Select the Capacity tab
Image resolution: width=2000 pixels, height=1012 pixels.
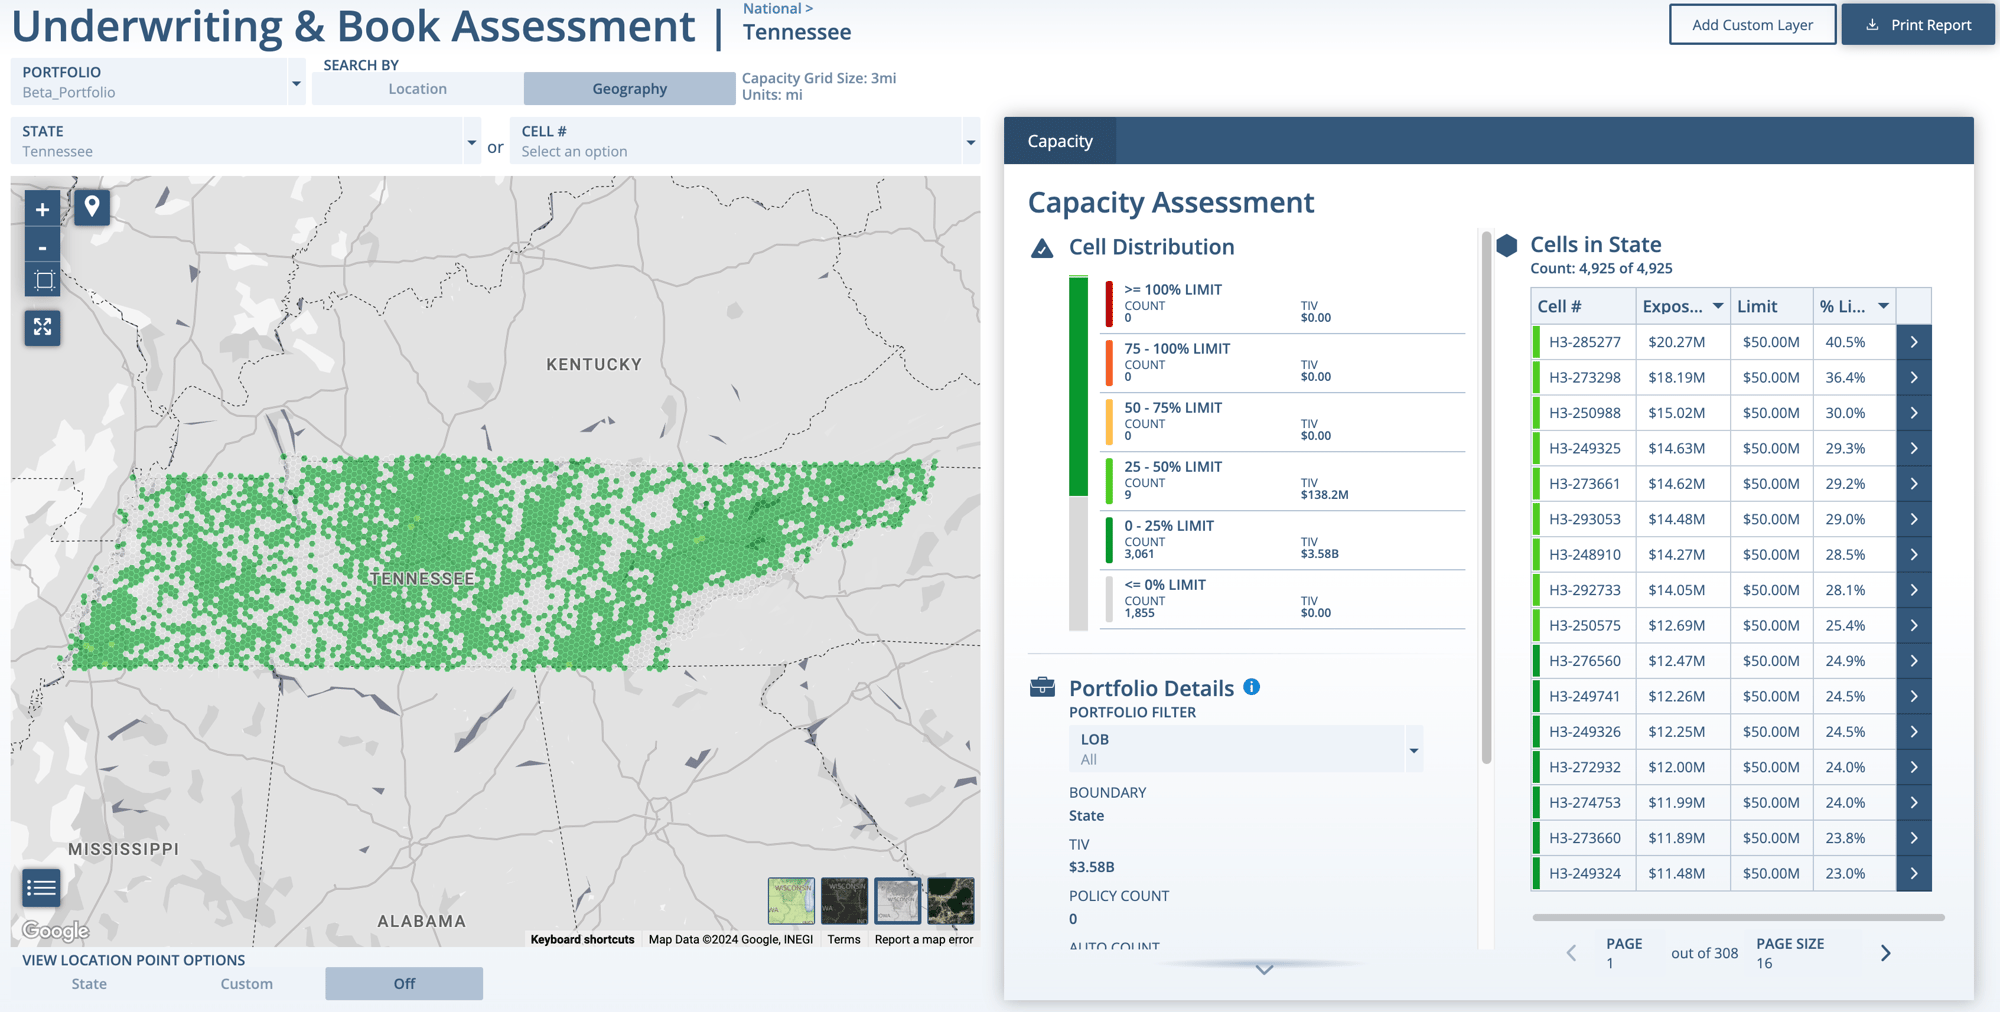1060,141
